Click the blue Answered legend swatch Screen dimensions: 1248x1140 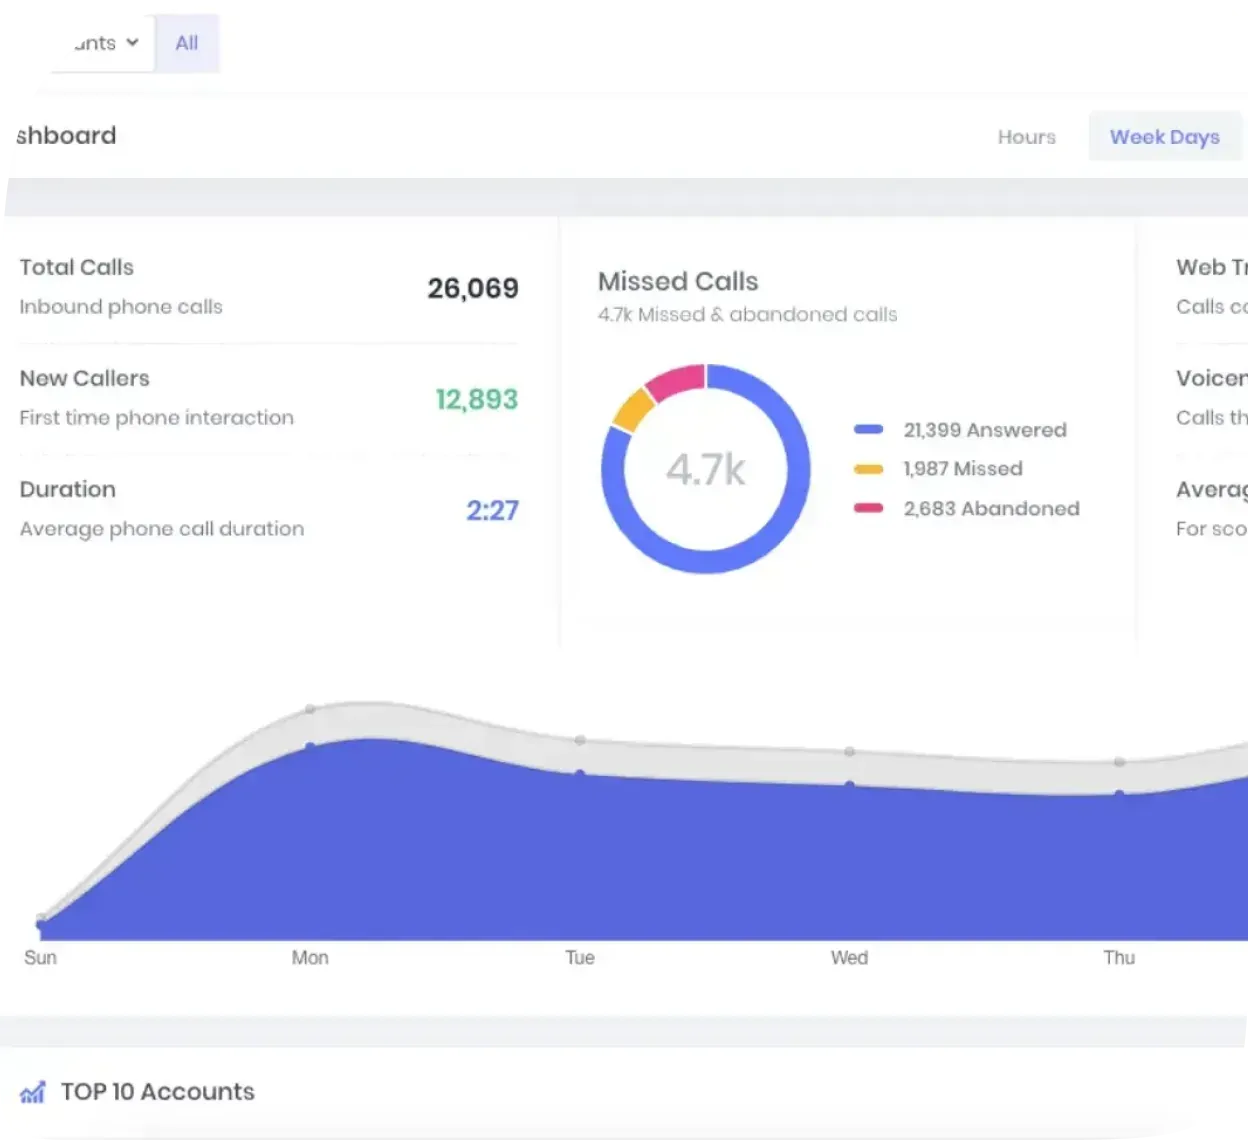click(868, 430)
